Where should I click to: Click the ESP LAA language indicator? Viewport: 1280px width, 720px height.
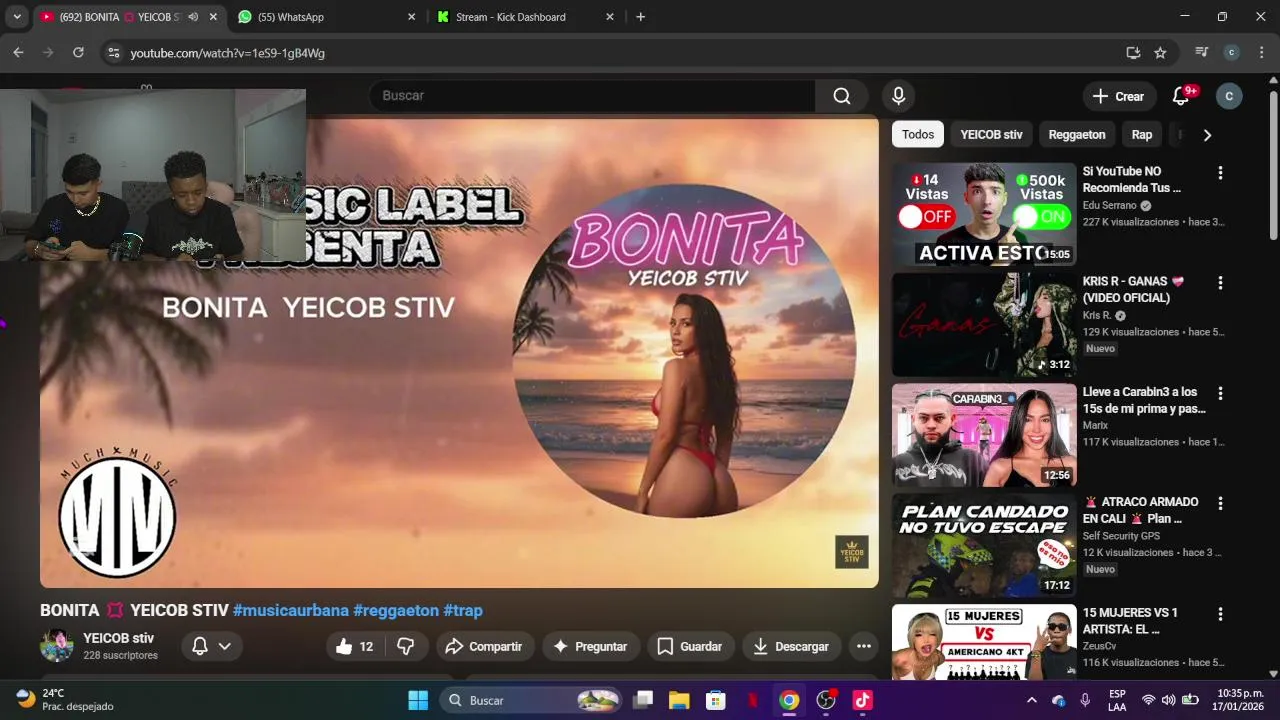tap(1117, 700)
